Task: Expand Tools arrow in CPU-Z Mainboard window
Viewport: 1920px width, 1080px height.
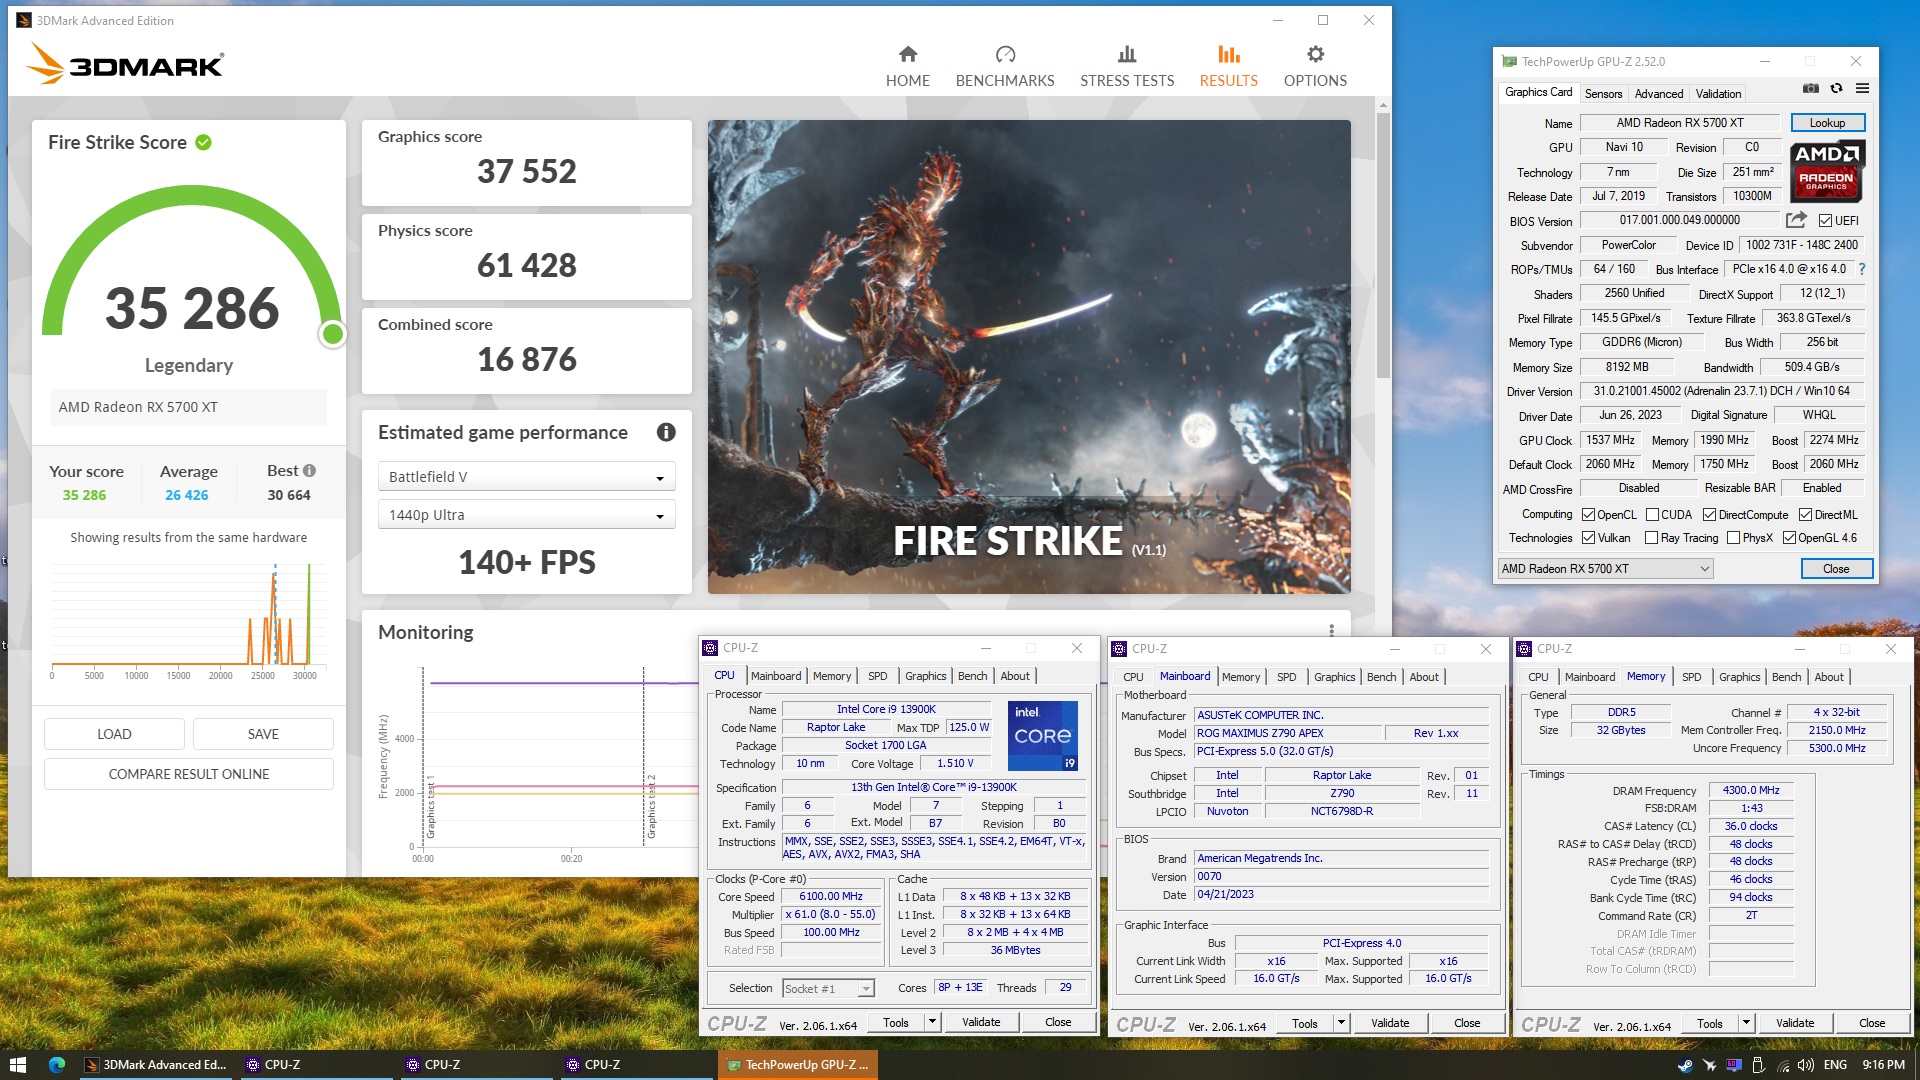Action: [1341, 1023]
